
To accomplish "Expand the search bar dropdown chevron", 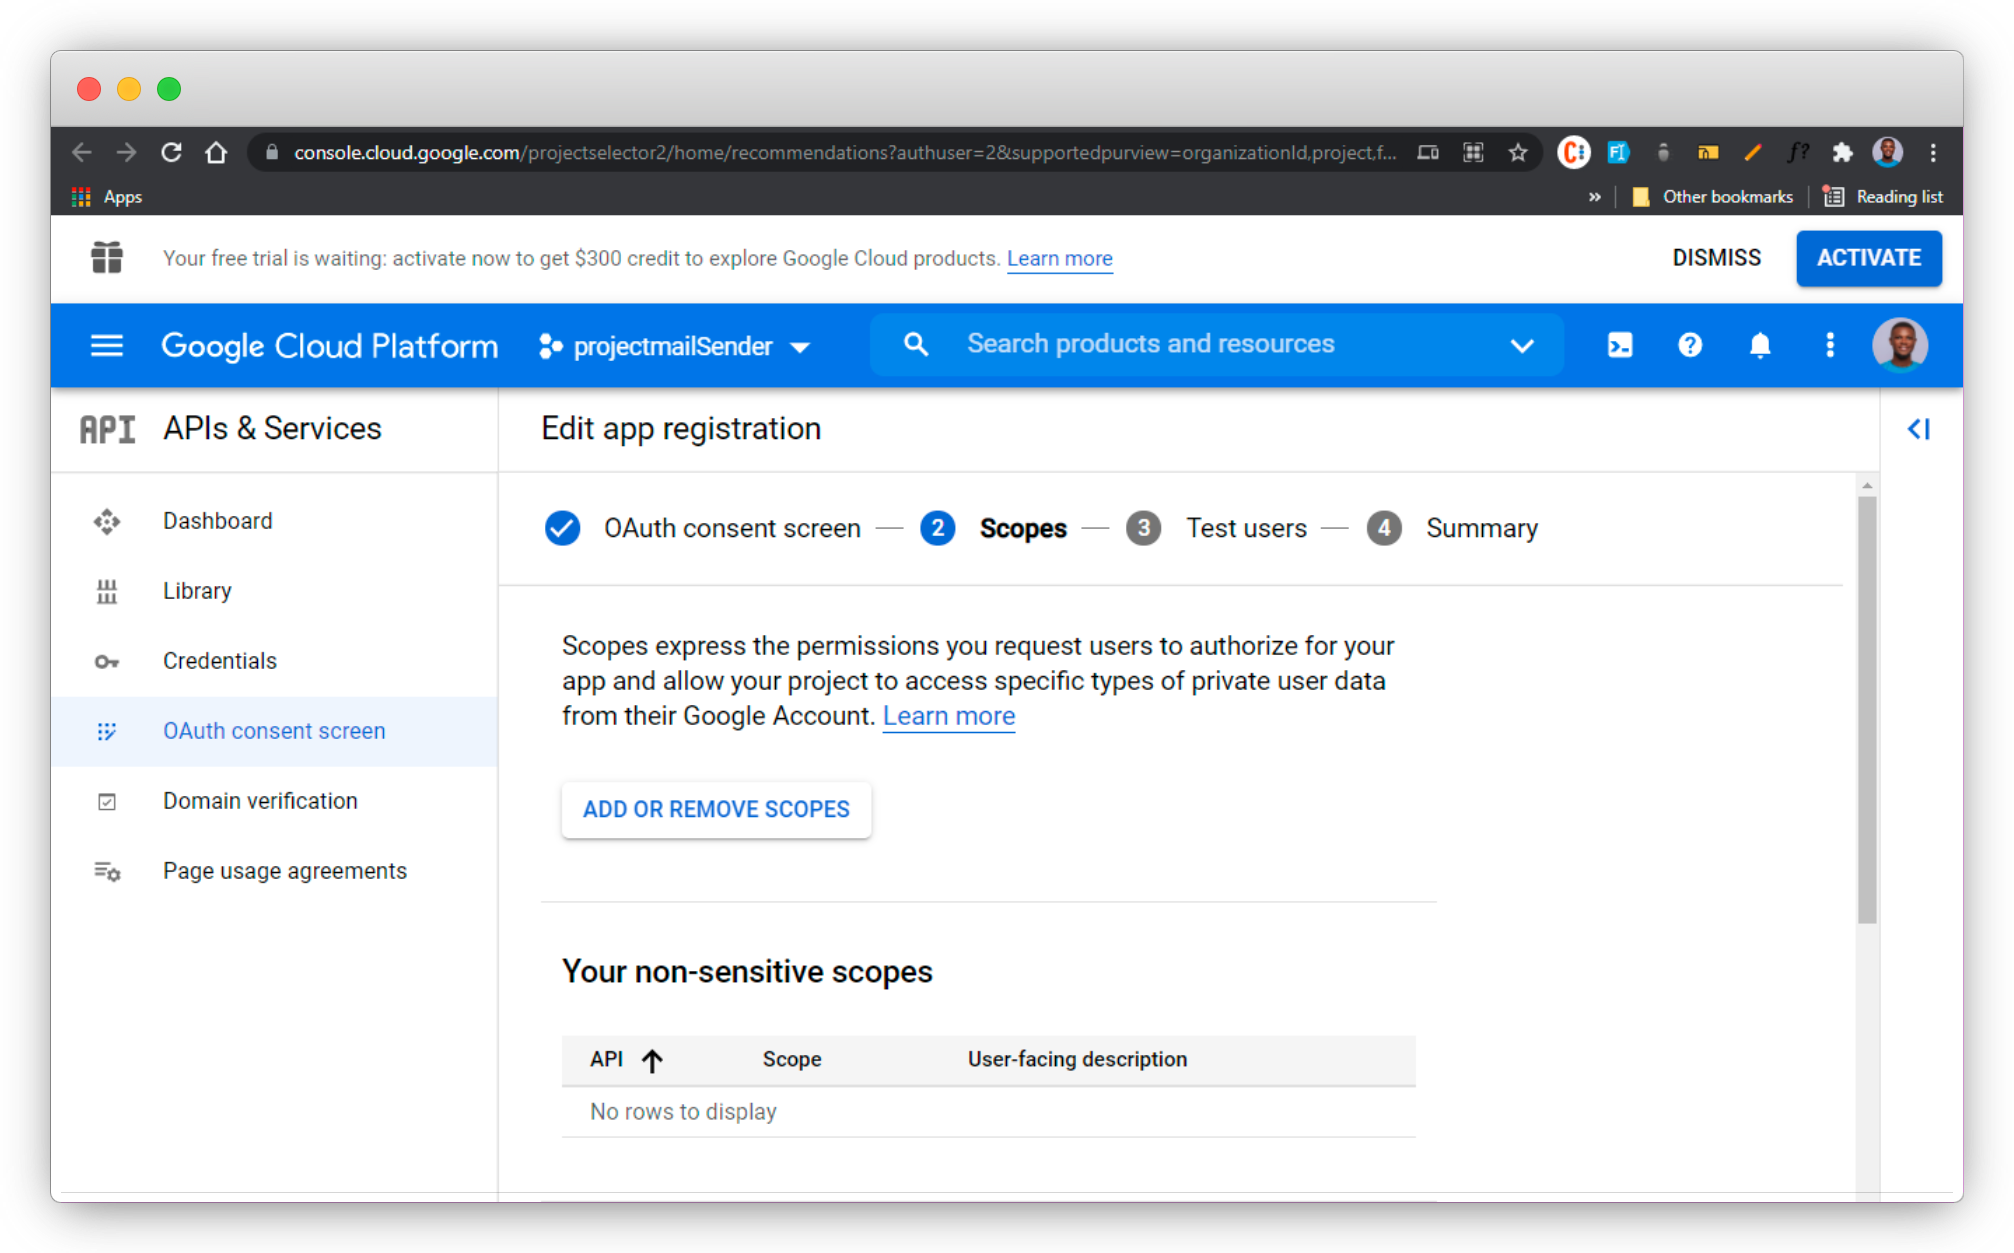I will click(x=1522, y=345).
